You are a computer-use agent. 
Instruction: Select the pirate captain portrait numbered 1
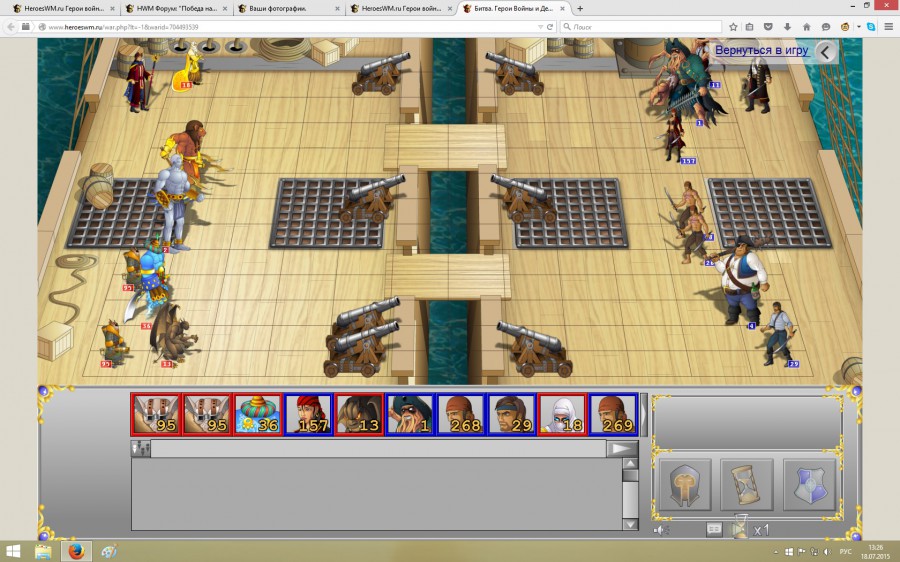[410, 414]
